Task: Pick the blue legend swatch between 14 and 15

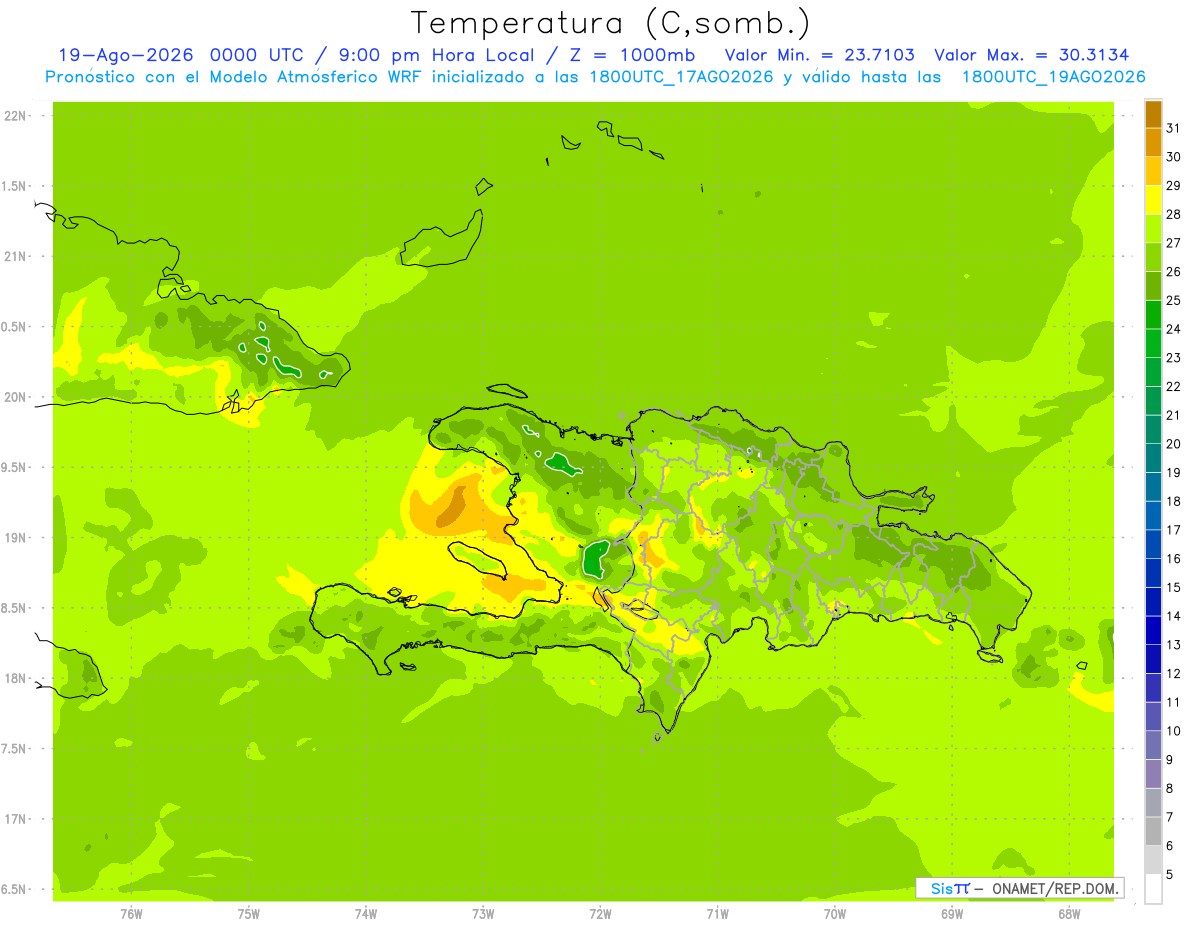Action: coord(1153,602)
